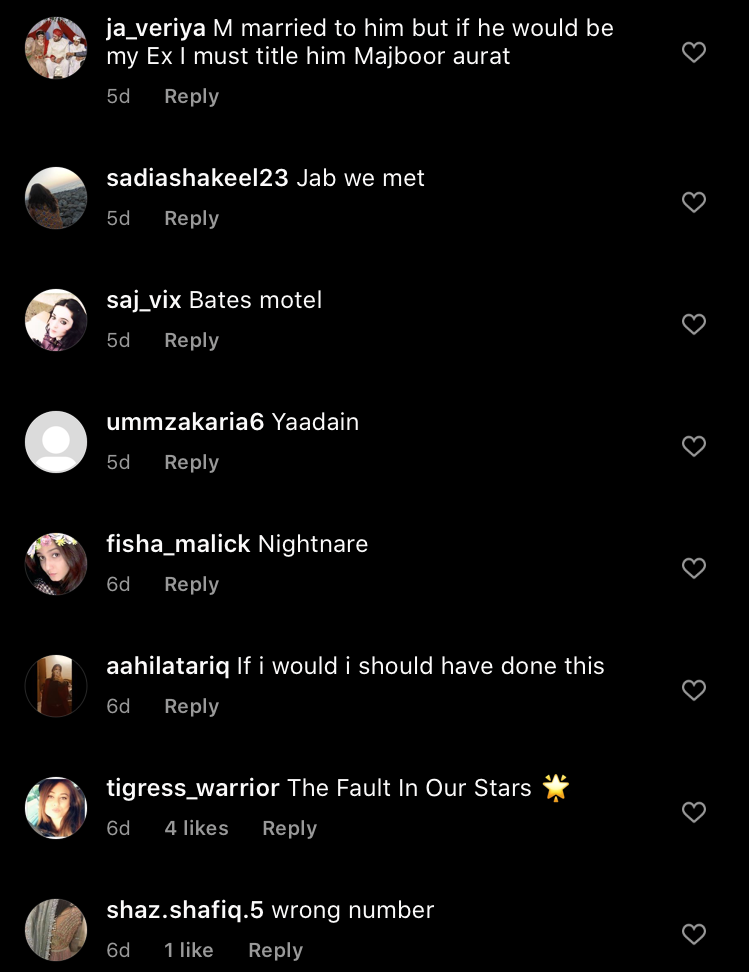749x972 pixels.
Task: Like fisha_malick's Nightnare comment
Action: [x=694, y=568]
